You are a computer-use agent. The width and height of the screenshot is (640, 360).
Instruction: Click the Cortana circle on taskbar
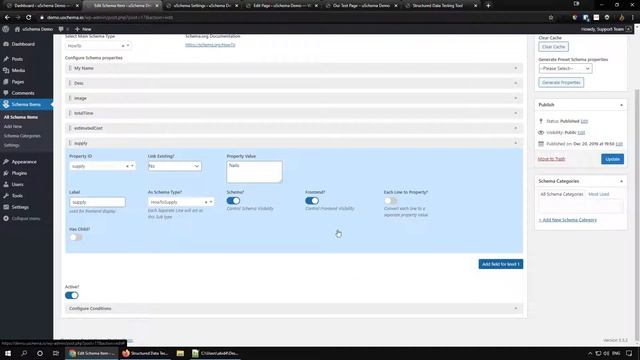(40, 353)
